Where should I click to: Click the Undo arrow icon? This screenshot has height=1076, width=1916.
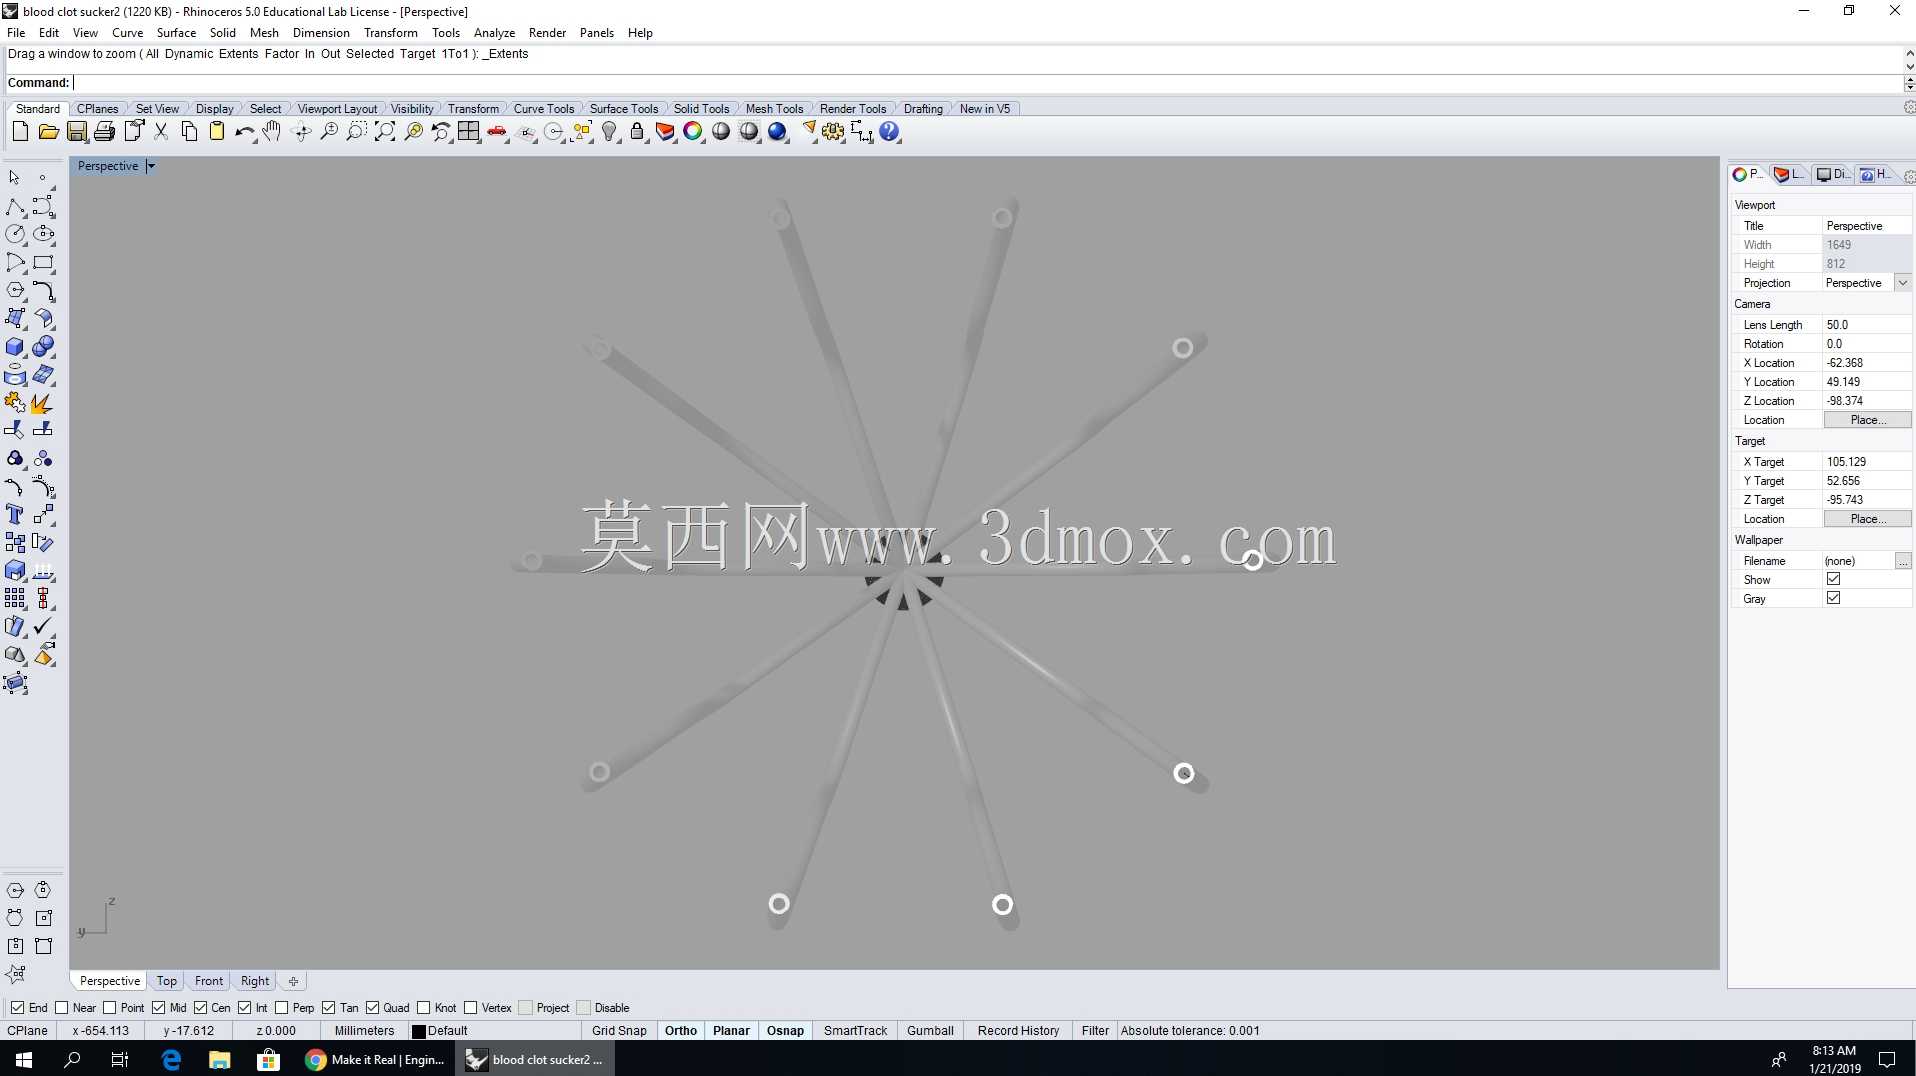pyautogui.click(x=244, y=132)
